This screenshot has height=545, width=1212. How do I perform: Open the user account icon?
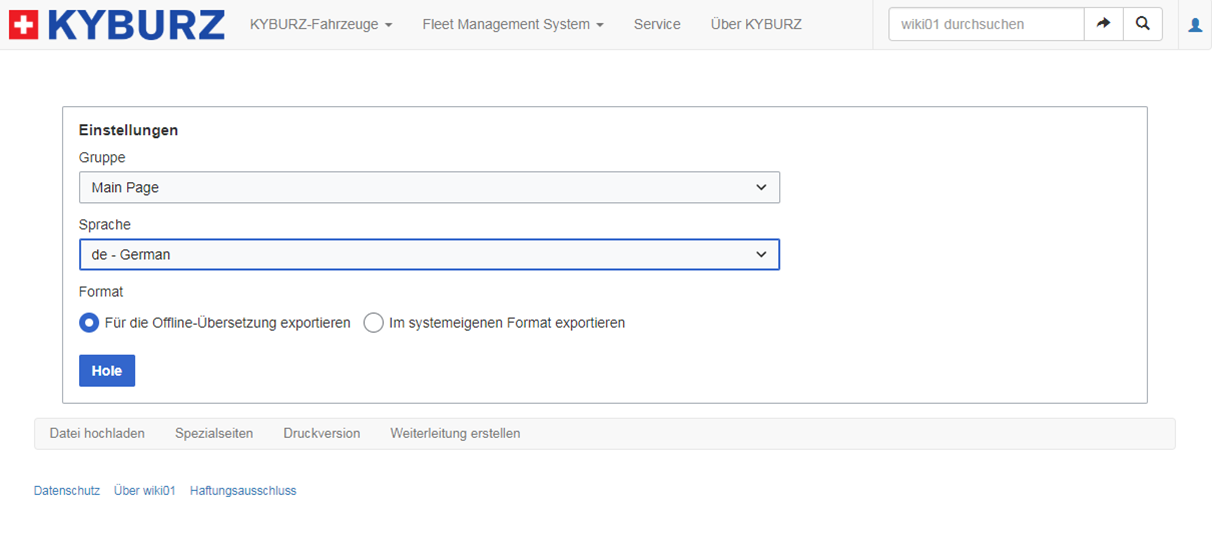[x=1195, y=25]
